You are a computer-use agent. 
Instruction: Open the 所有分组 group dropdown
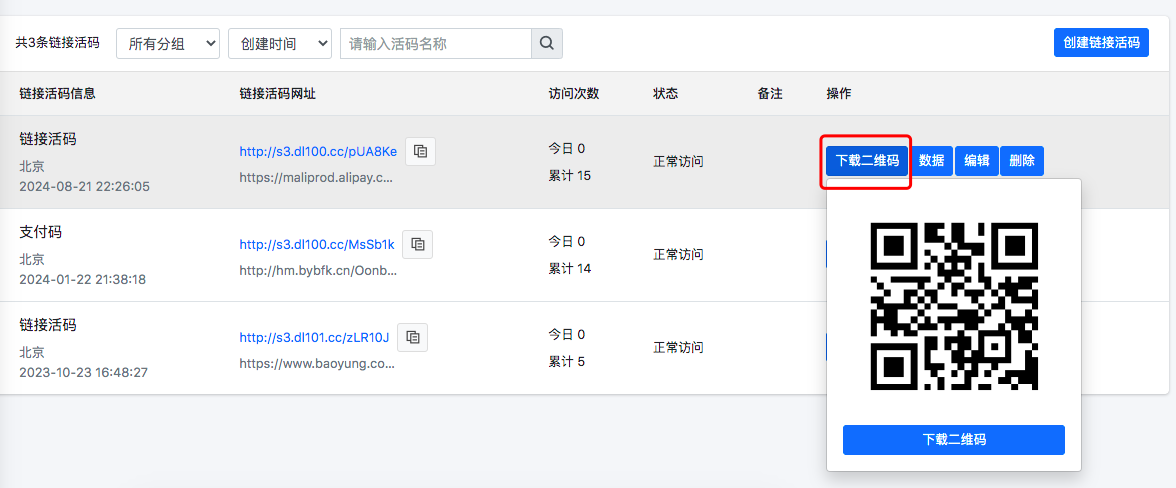pyautogui.click(x=168, y=43)
